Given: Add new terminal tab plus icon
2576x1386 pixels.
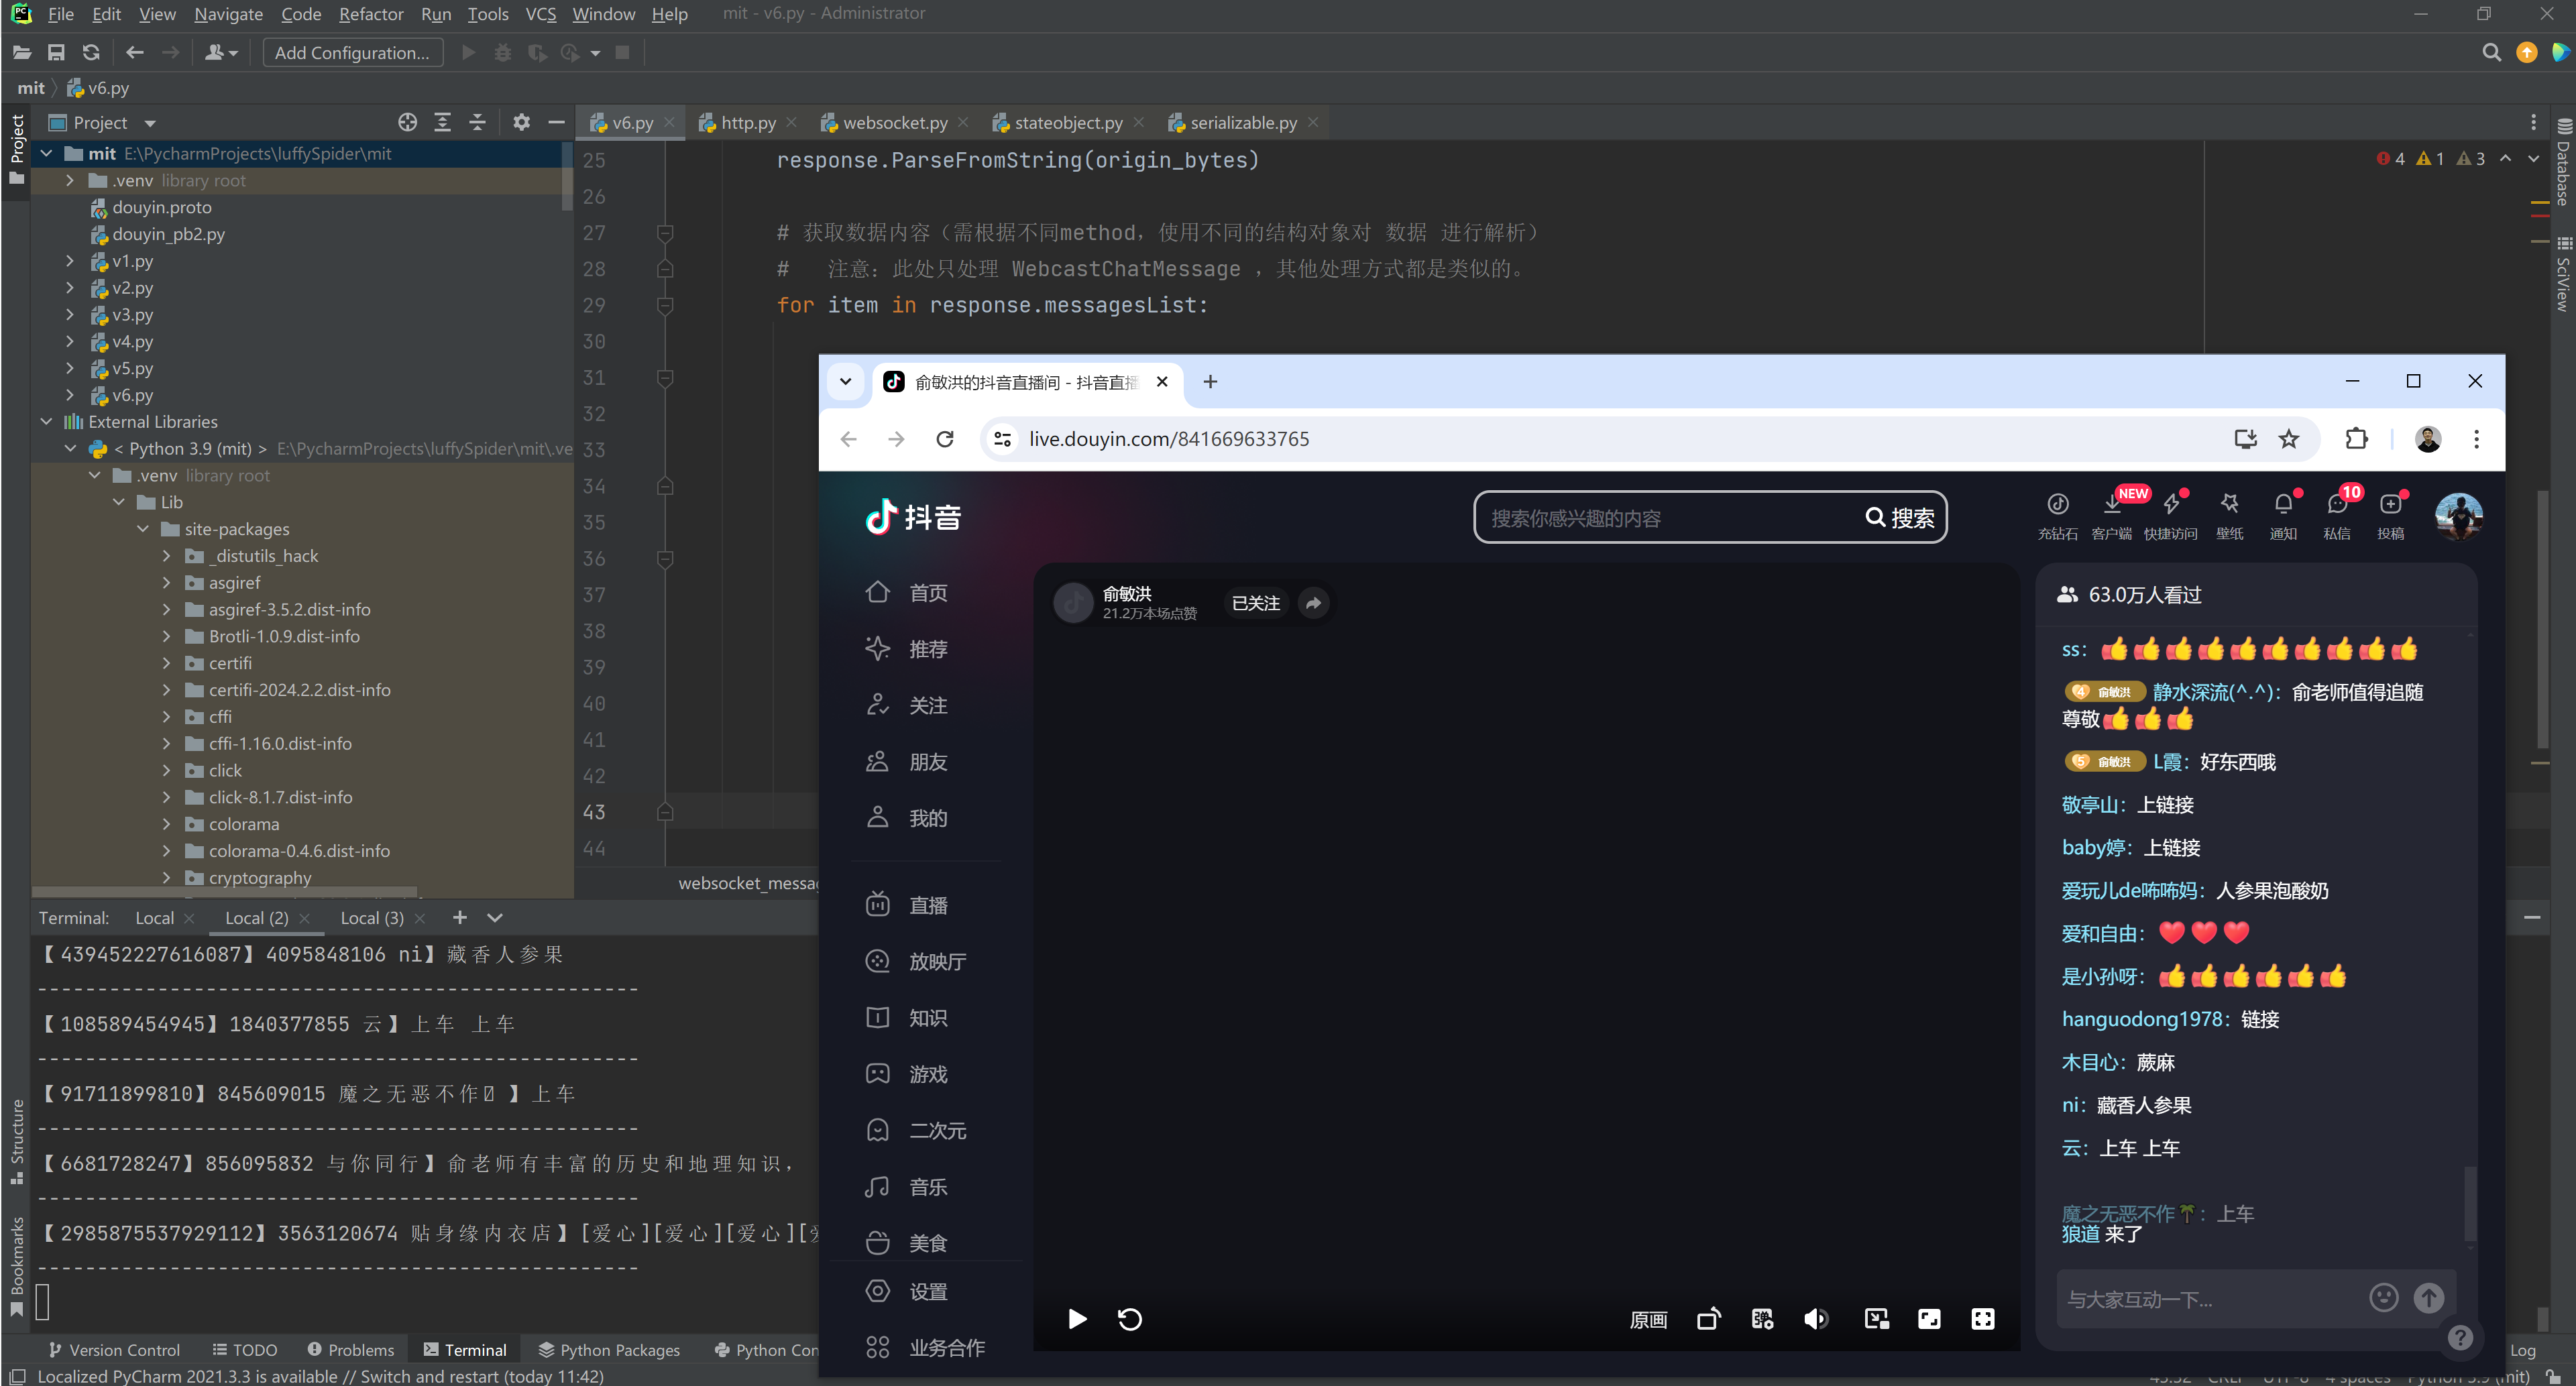Looking at the screenshot, I should [x=459, y=917].
